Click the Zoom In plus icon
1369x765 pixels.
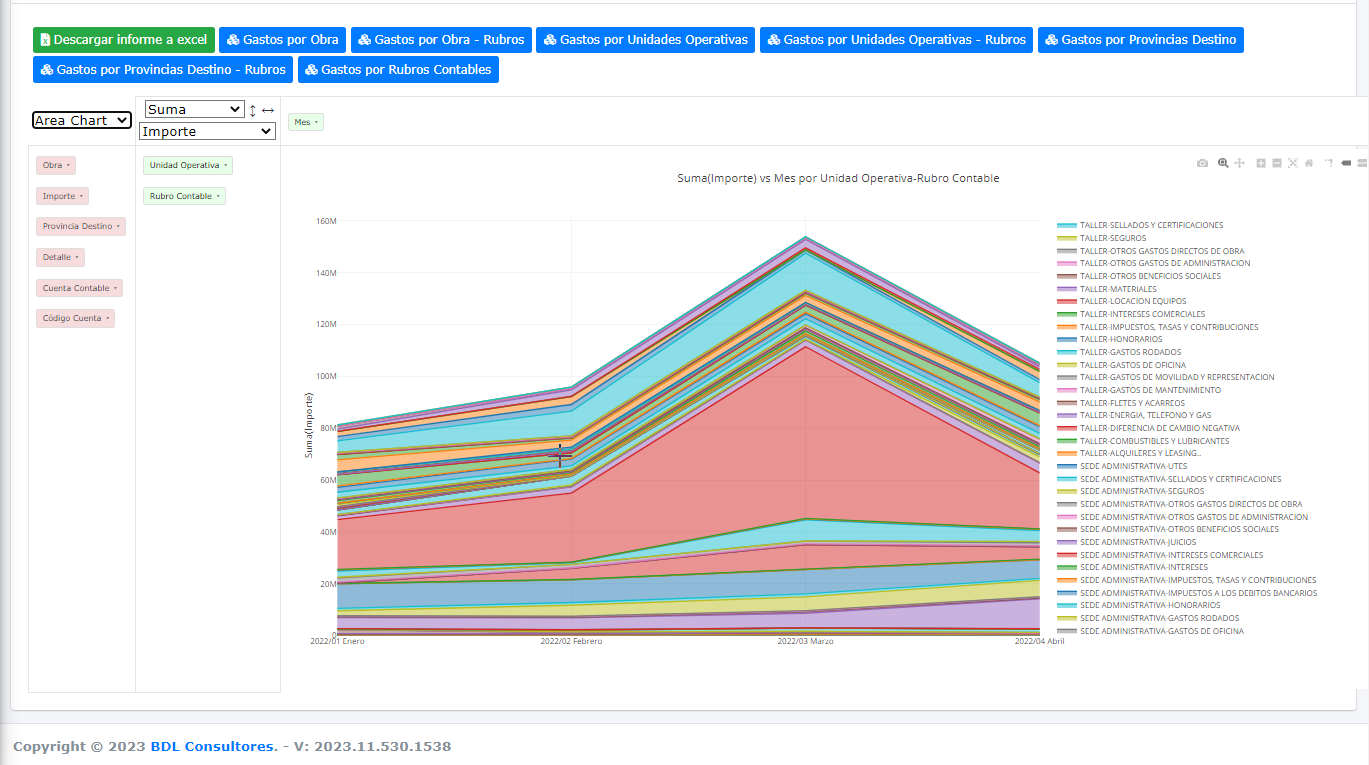click(1261, 163)
